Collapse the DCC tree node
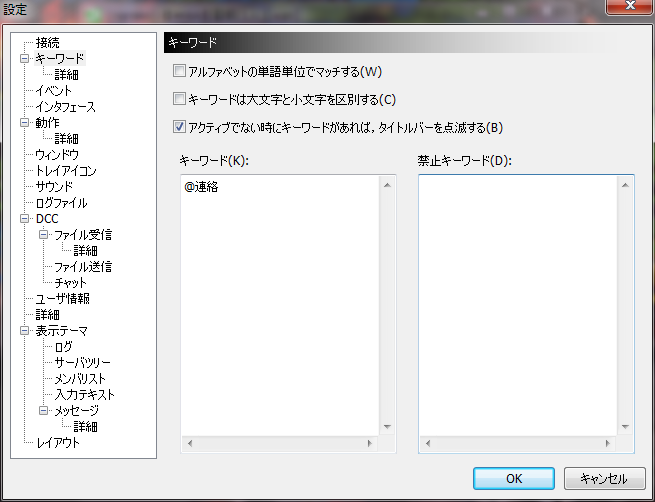The width and height of the screenshot is (655, 502). pyautogui.click(x=25, y=218)
